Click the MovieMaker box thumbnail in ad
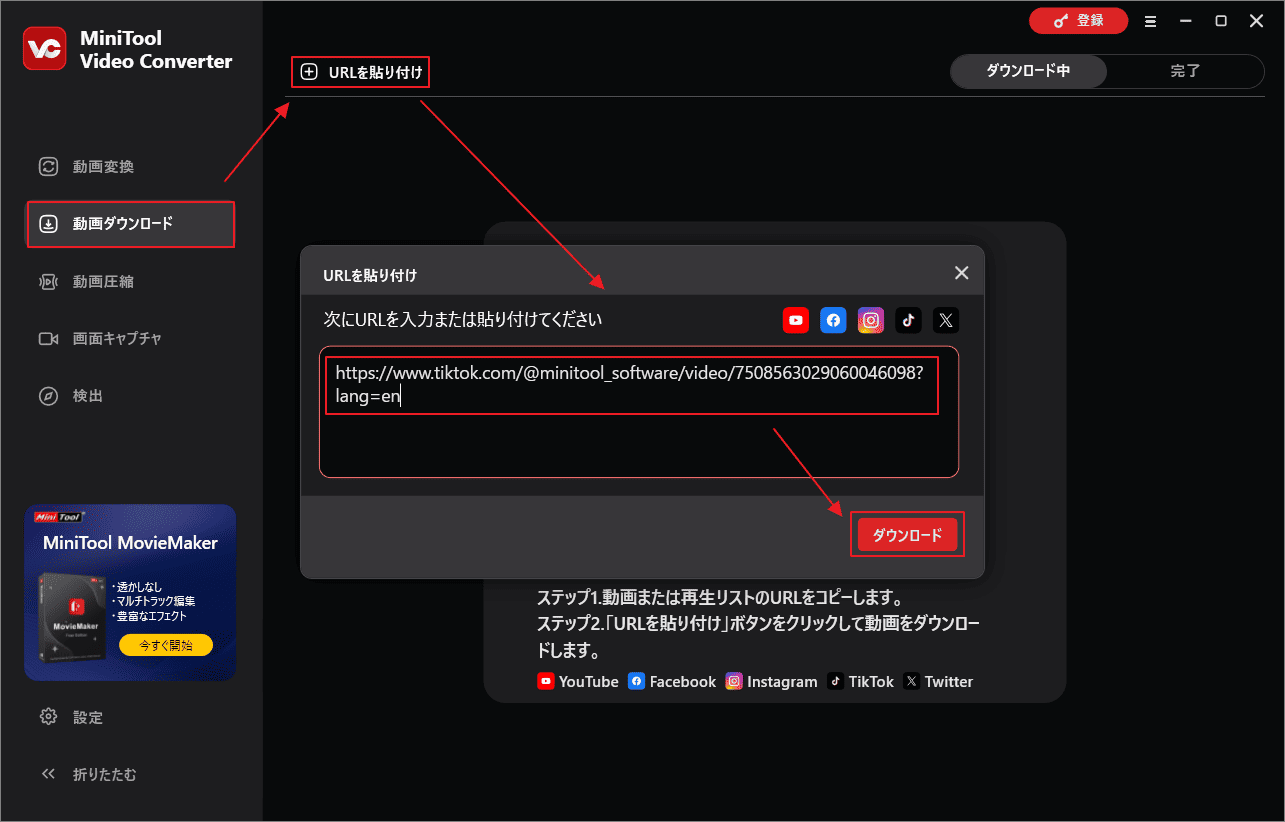The width and height of the screenshot is (1285, 822). click(73, 620)
